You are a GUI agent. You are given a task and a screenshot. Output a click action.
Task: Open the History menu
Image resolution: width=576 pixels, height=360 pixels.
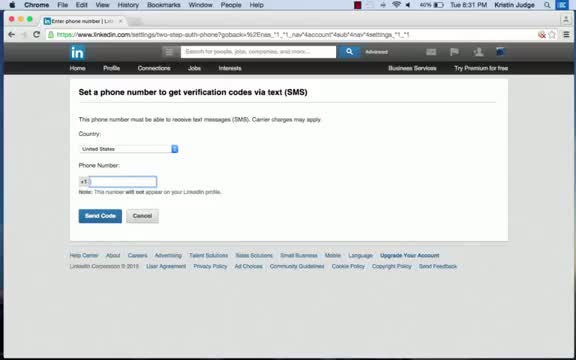coord(128,5)
